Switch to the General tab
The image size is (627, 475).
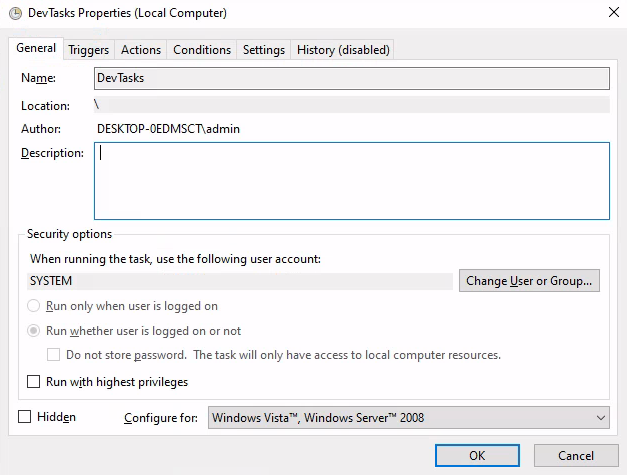[36, 48]
